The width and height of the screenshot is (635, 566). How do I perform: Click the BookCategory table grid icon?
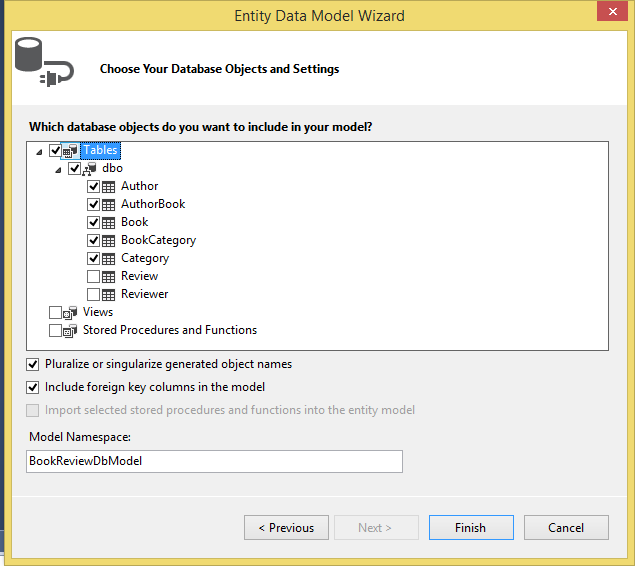(108, 241)
